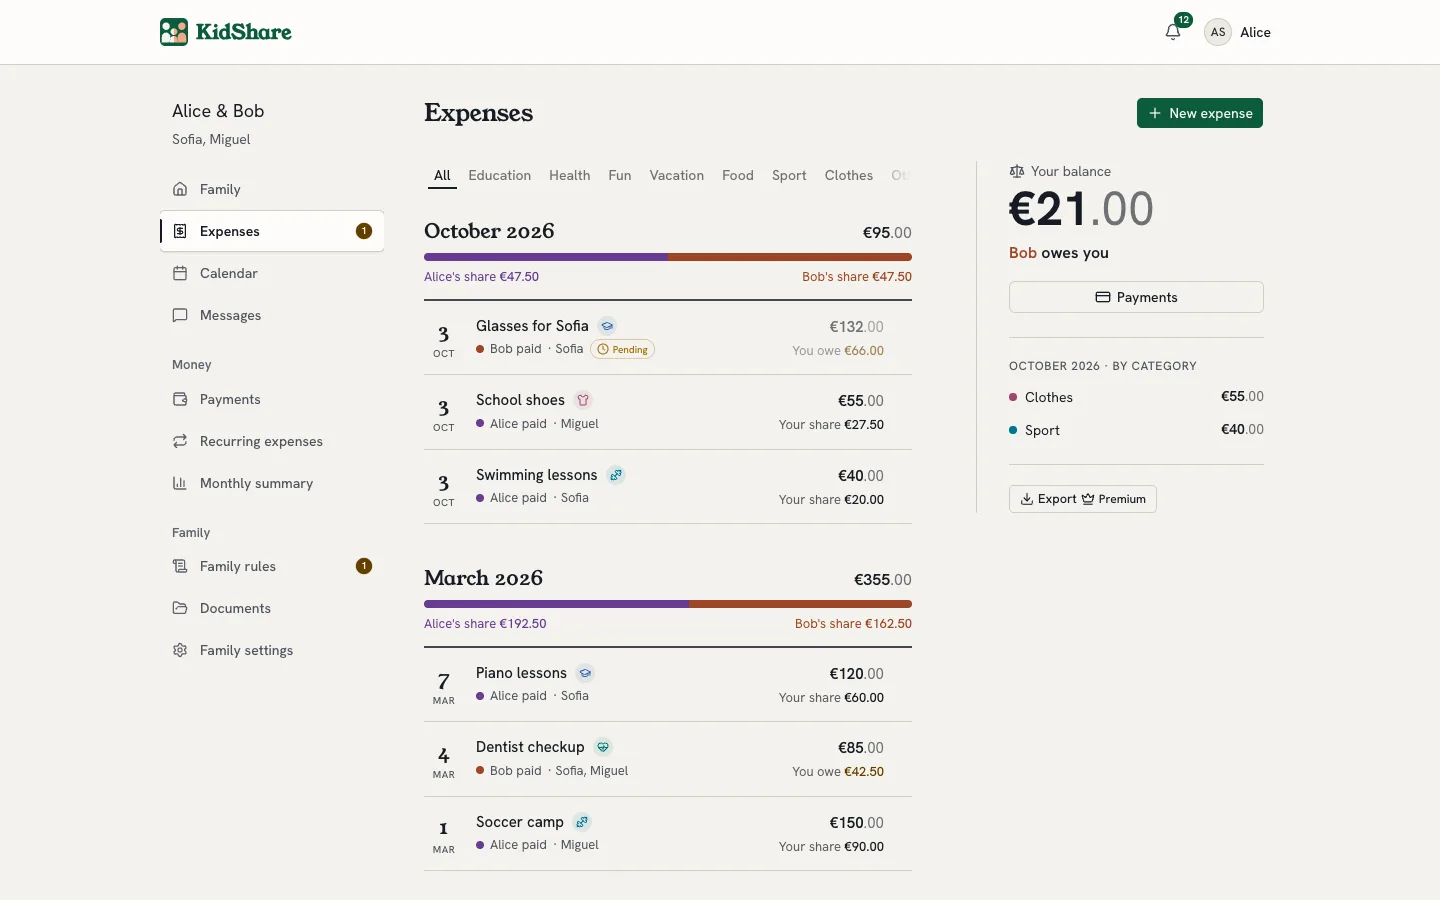The width and height of the screenshot is (1440, 900).
Task: Open Family settings
Action: pos(272,650)
